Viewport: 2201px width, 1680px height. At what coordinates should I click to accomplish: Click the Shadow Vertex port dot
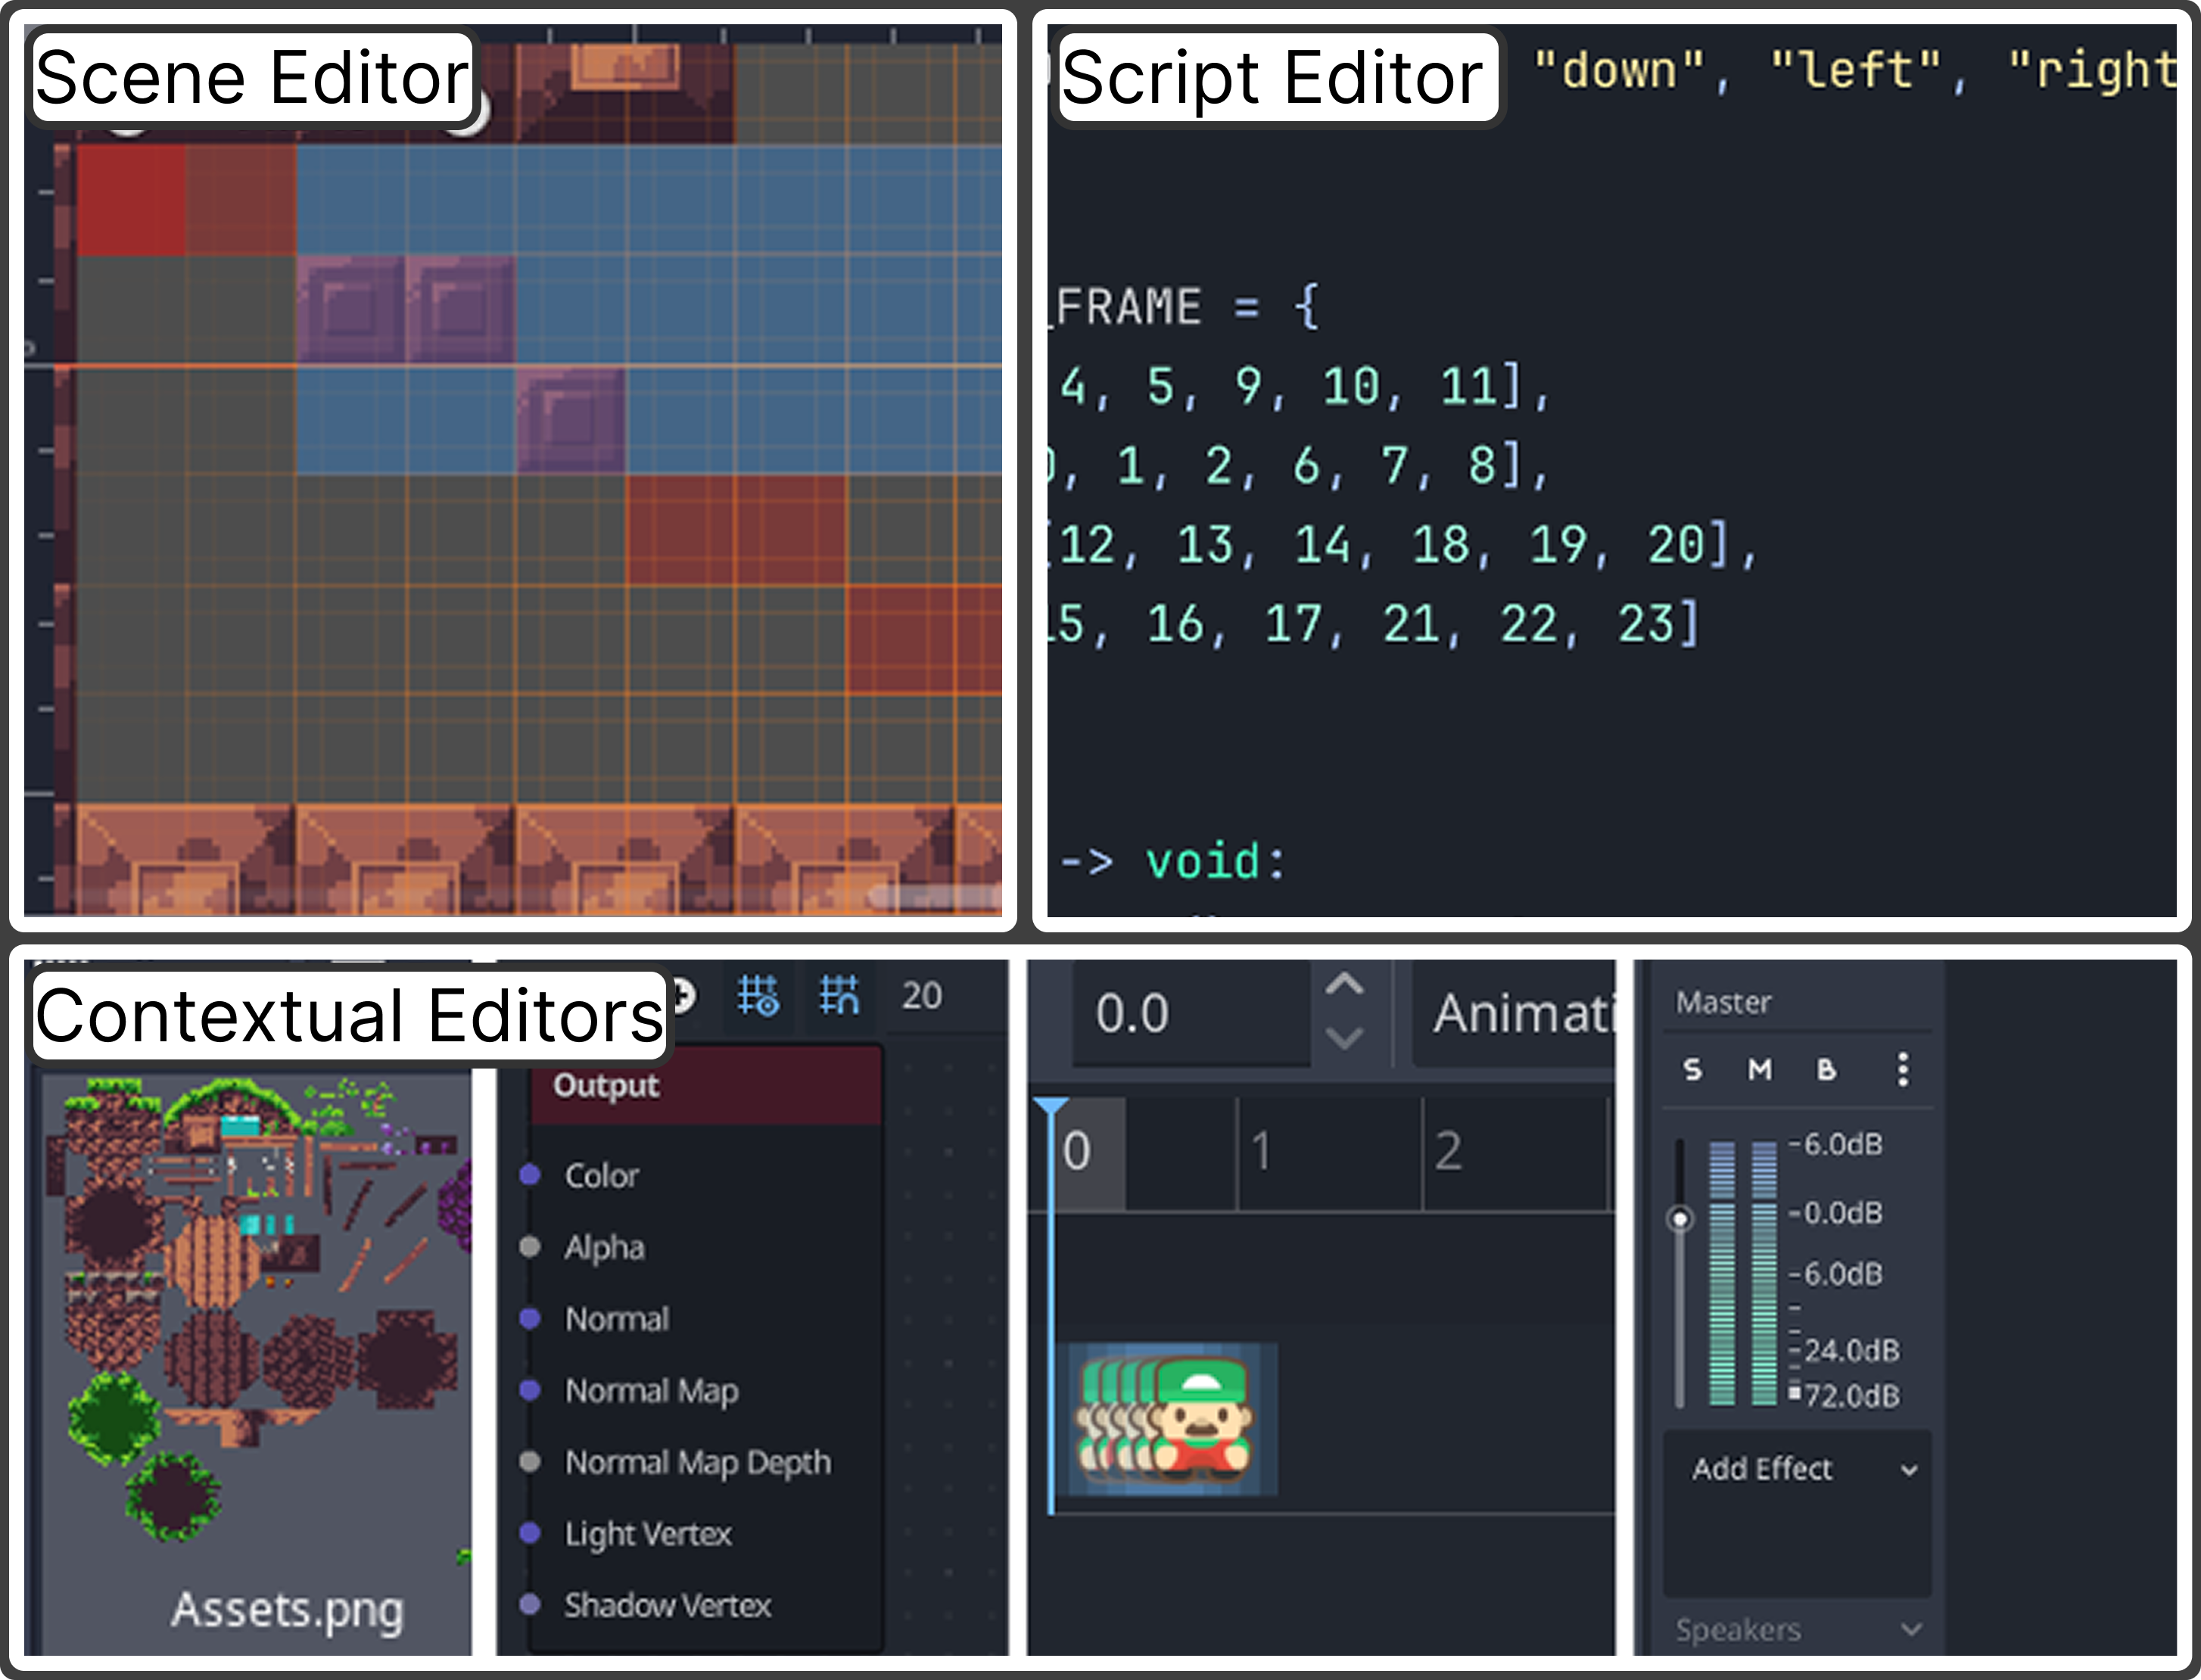pos(530,1605)
